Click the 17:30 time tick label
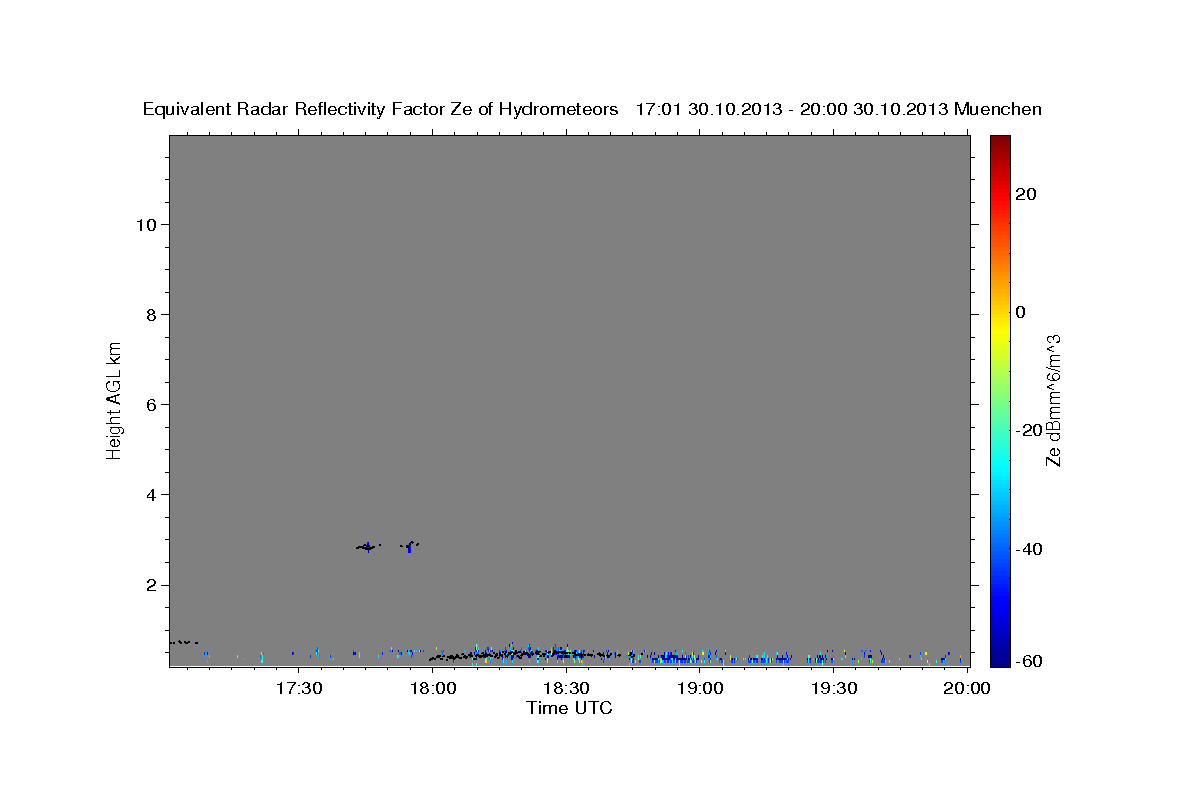1200x800 pixels. [299, 689]
